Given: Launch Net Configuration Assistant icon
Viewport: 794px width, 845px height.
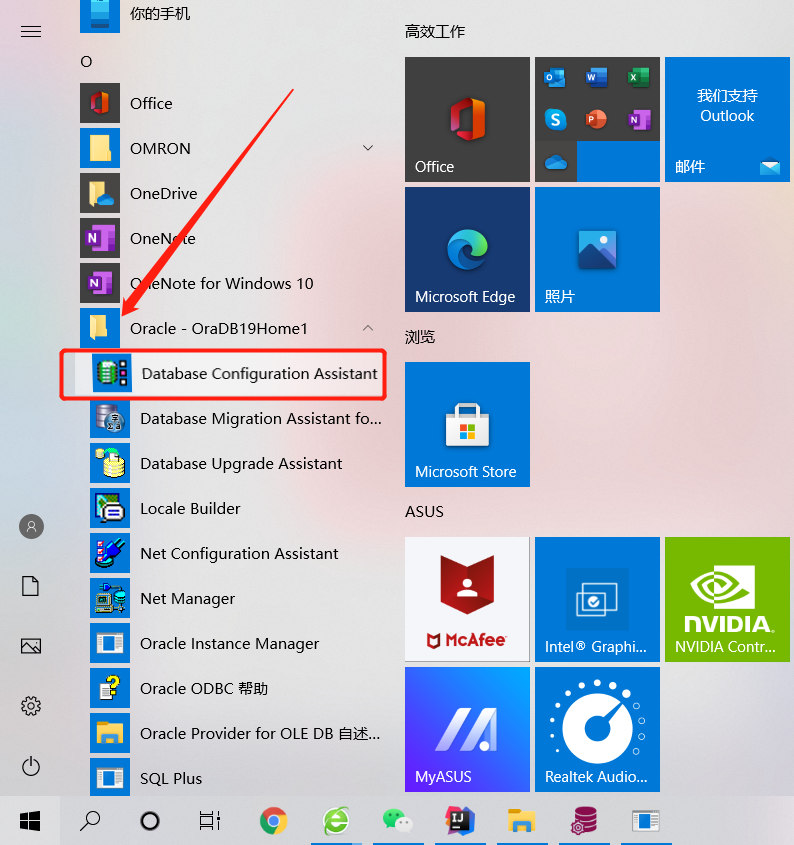Looking at the screenshot, I should point(110,553).
